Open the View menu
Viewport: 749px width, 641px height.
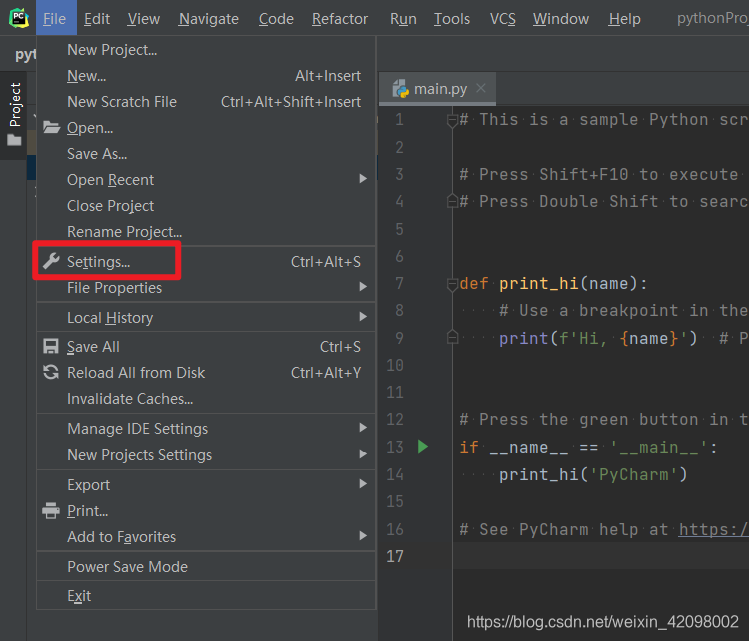coord(143,19)
